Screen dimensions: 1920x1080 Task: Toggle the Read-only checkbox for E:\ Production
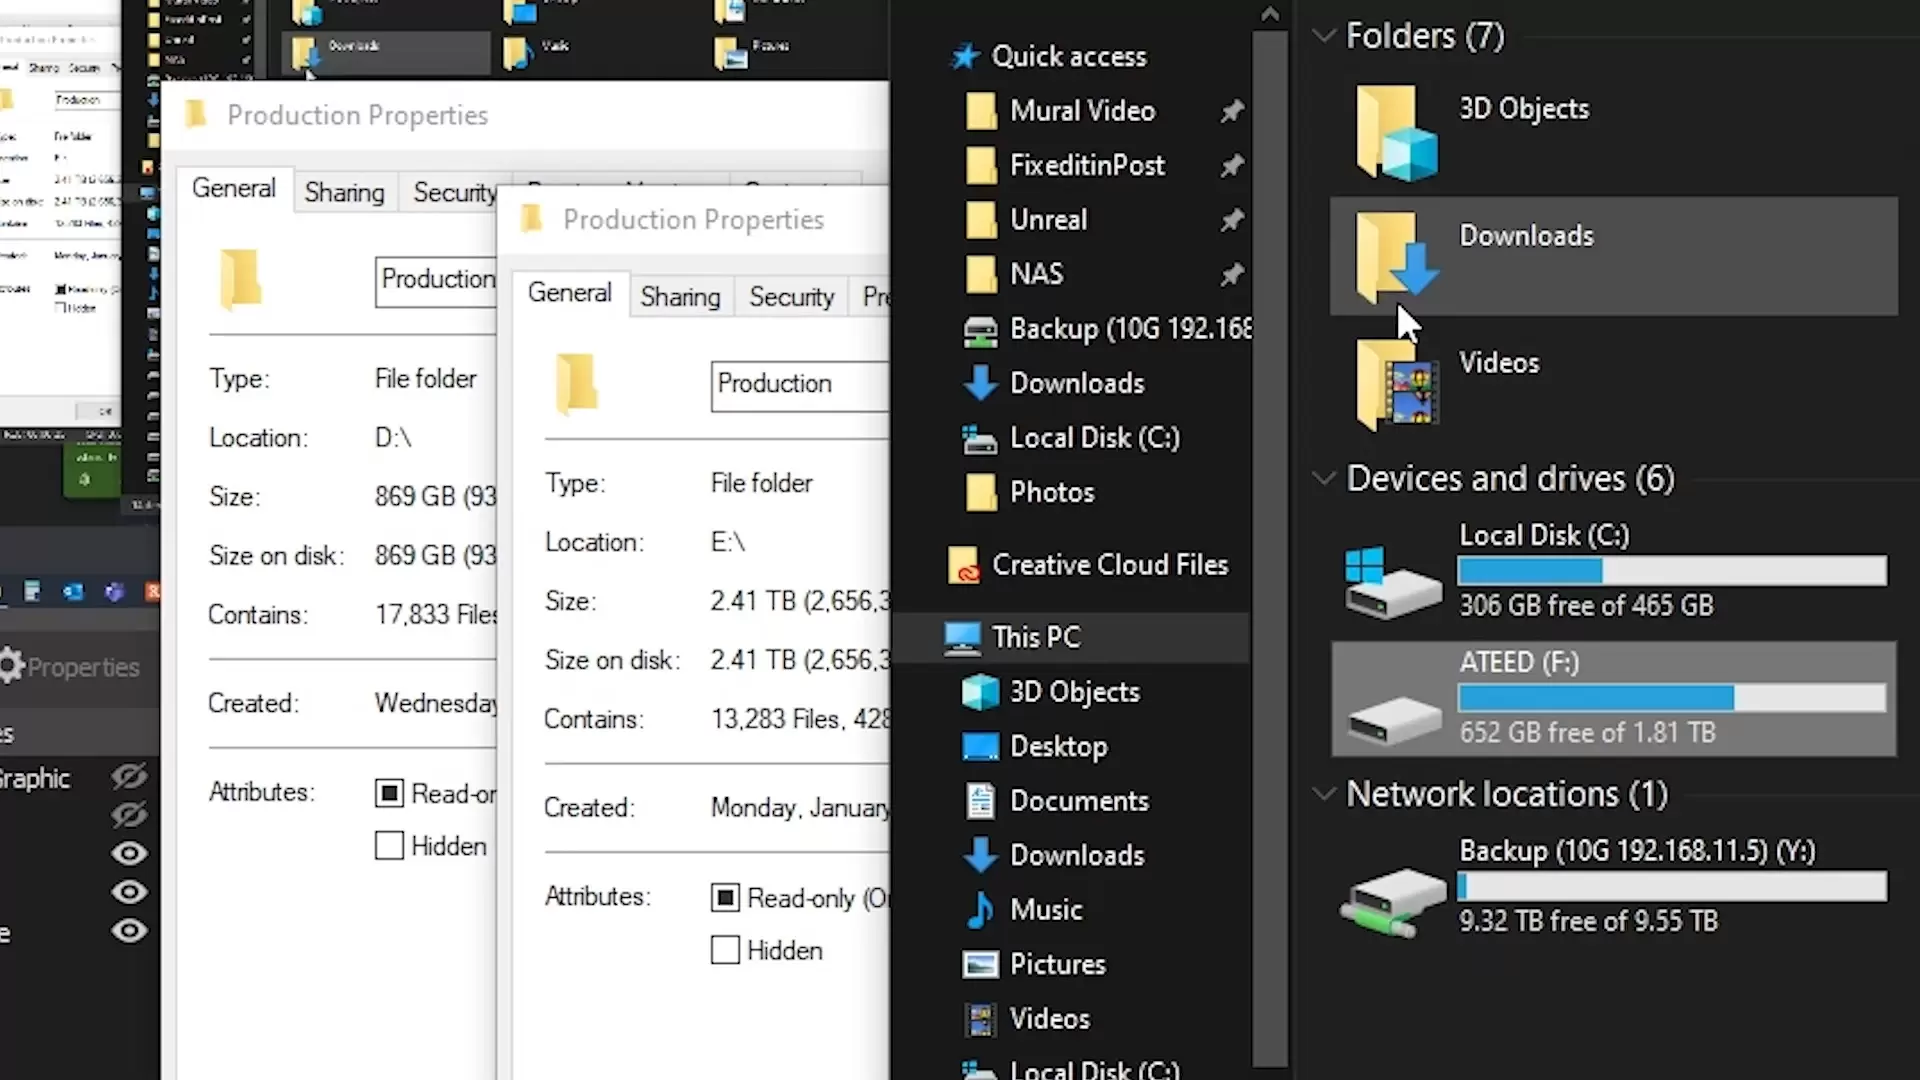725,898
